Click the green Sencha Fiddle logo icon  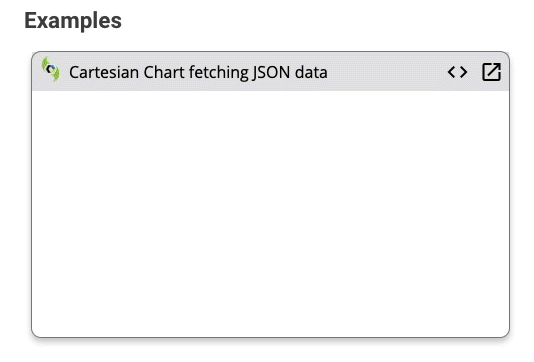(51, 69)
